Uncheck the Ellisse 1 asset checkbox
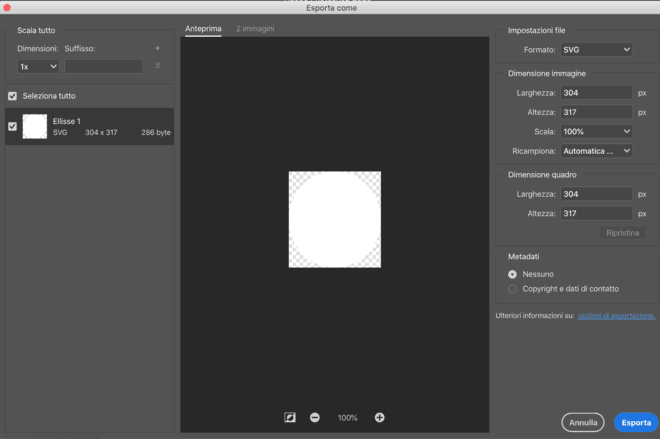This screenshot has height=439, width=660. coord(12,126)
